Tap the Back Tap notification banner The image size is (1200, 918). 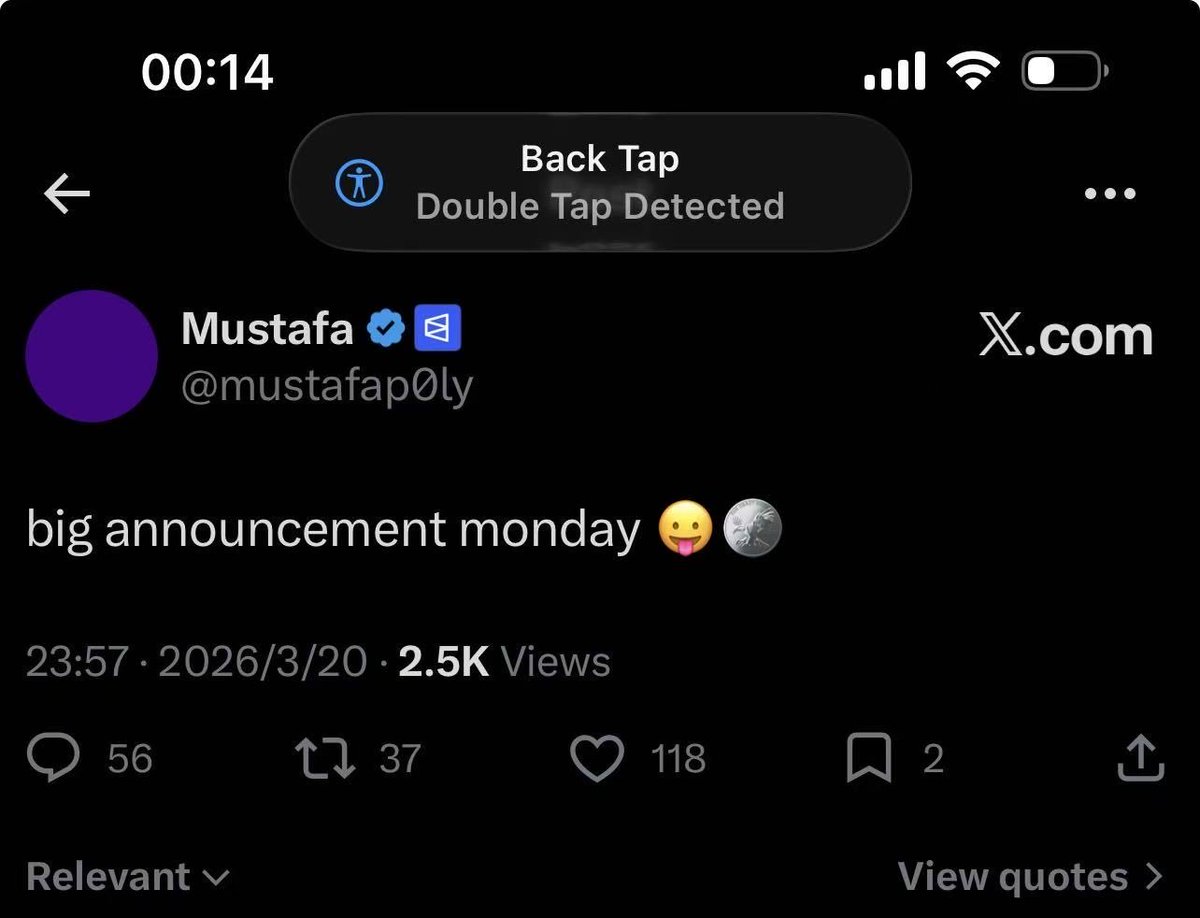600,182
